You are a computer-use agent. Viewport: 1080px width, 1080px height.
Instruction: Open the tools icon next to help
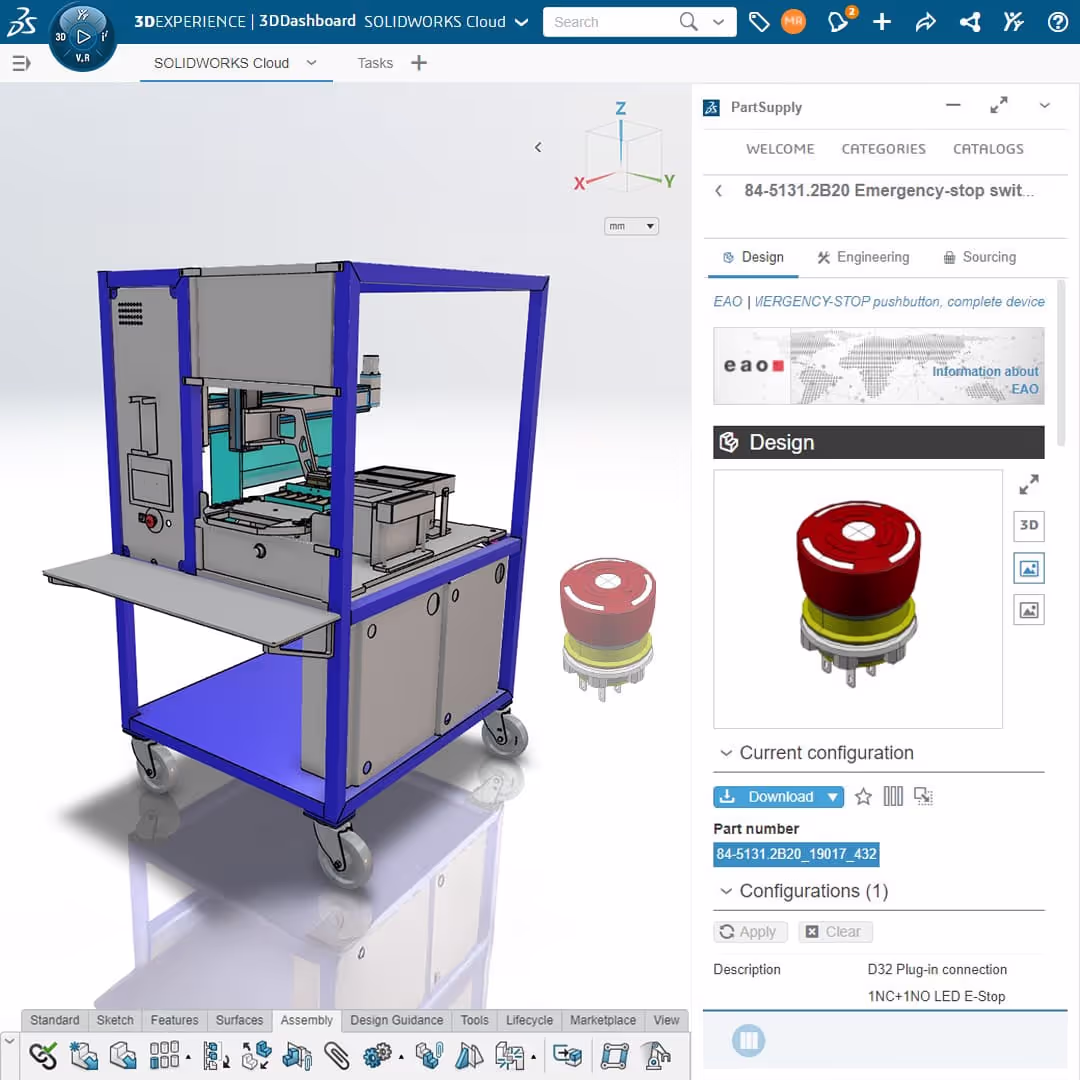[1013, 22]
